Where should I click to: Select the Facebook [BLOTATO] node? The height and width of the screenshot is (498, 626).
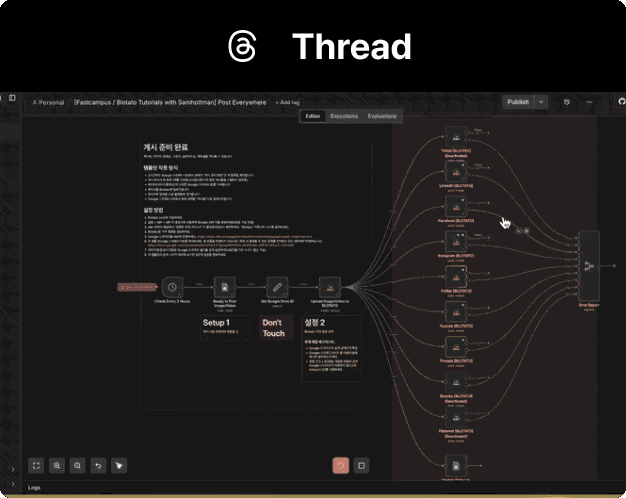point(456,207)
